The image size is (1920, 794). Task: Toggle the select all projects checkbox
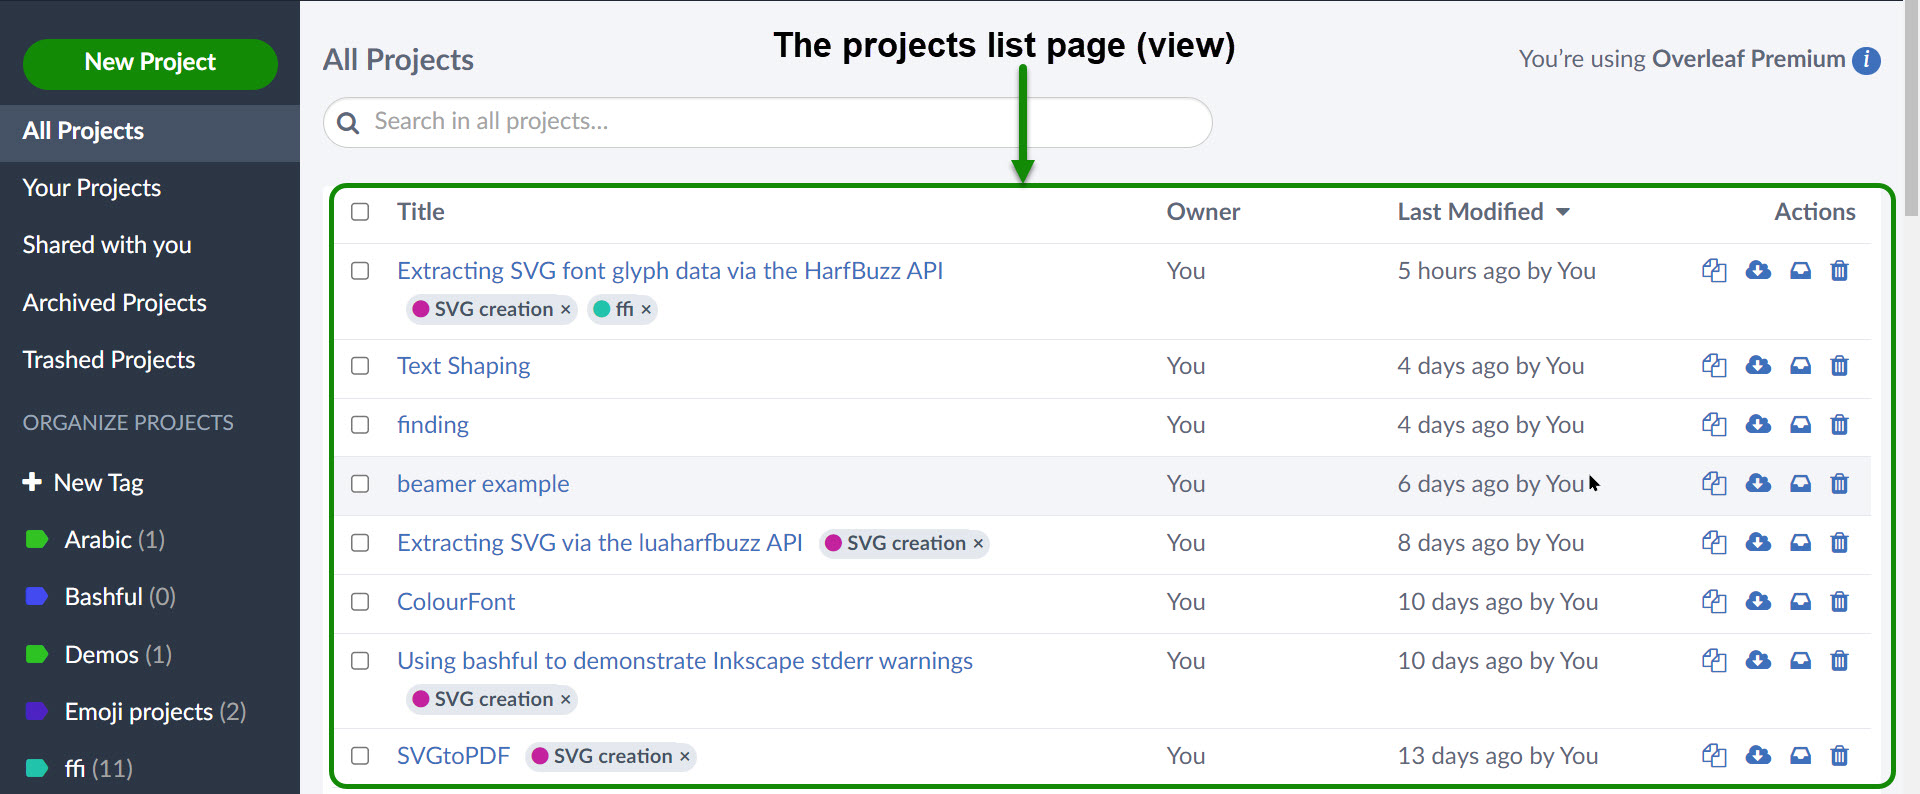pos(360,212)
